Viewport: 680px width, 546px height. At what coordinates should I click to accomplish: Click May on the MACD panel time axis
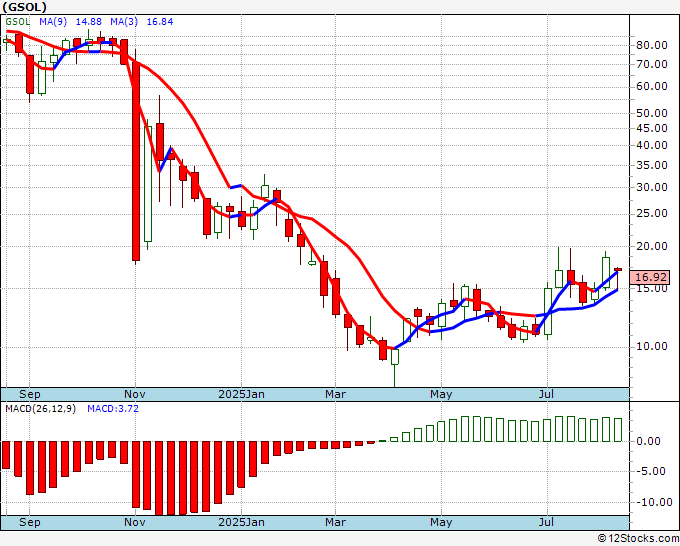click(441, 522)
